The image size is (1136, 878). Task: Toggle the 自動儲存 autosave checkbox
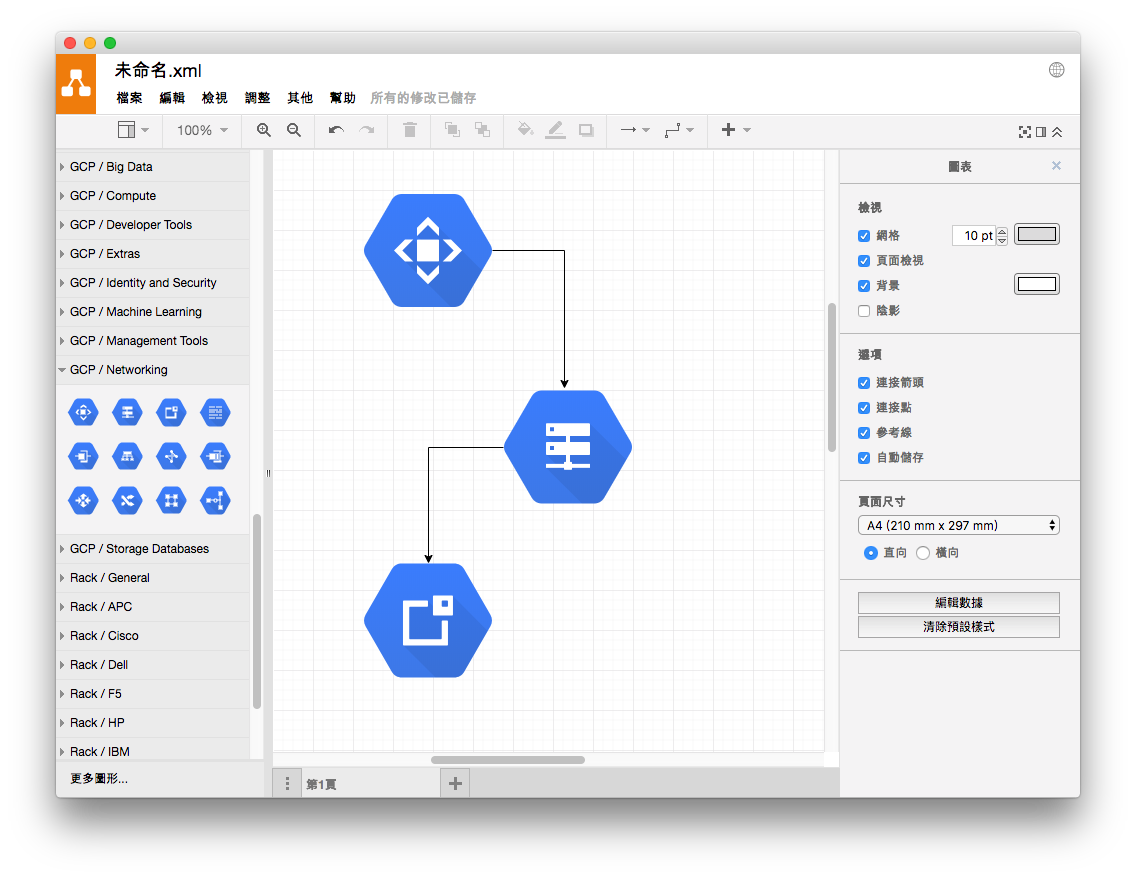[x=864, y=458]
